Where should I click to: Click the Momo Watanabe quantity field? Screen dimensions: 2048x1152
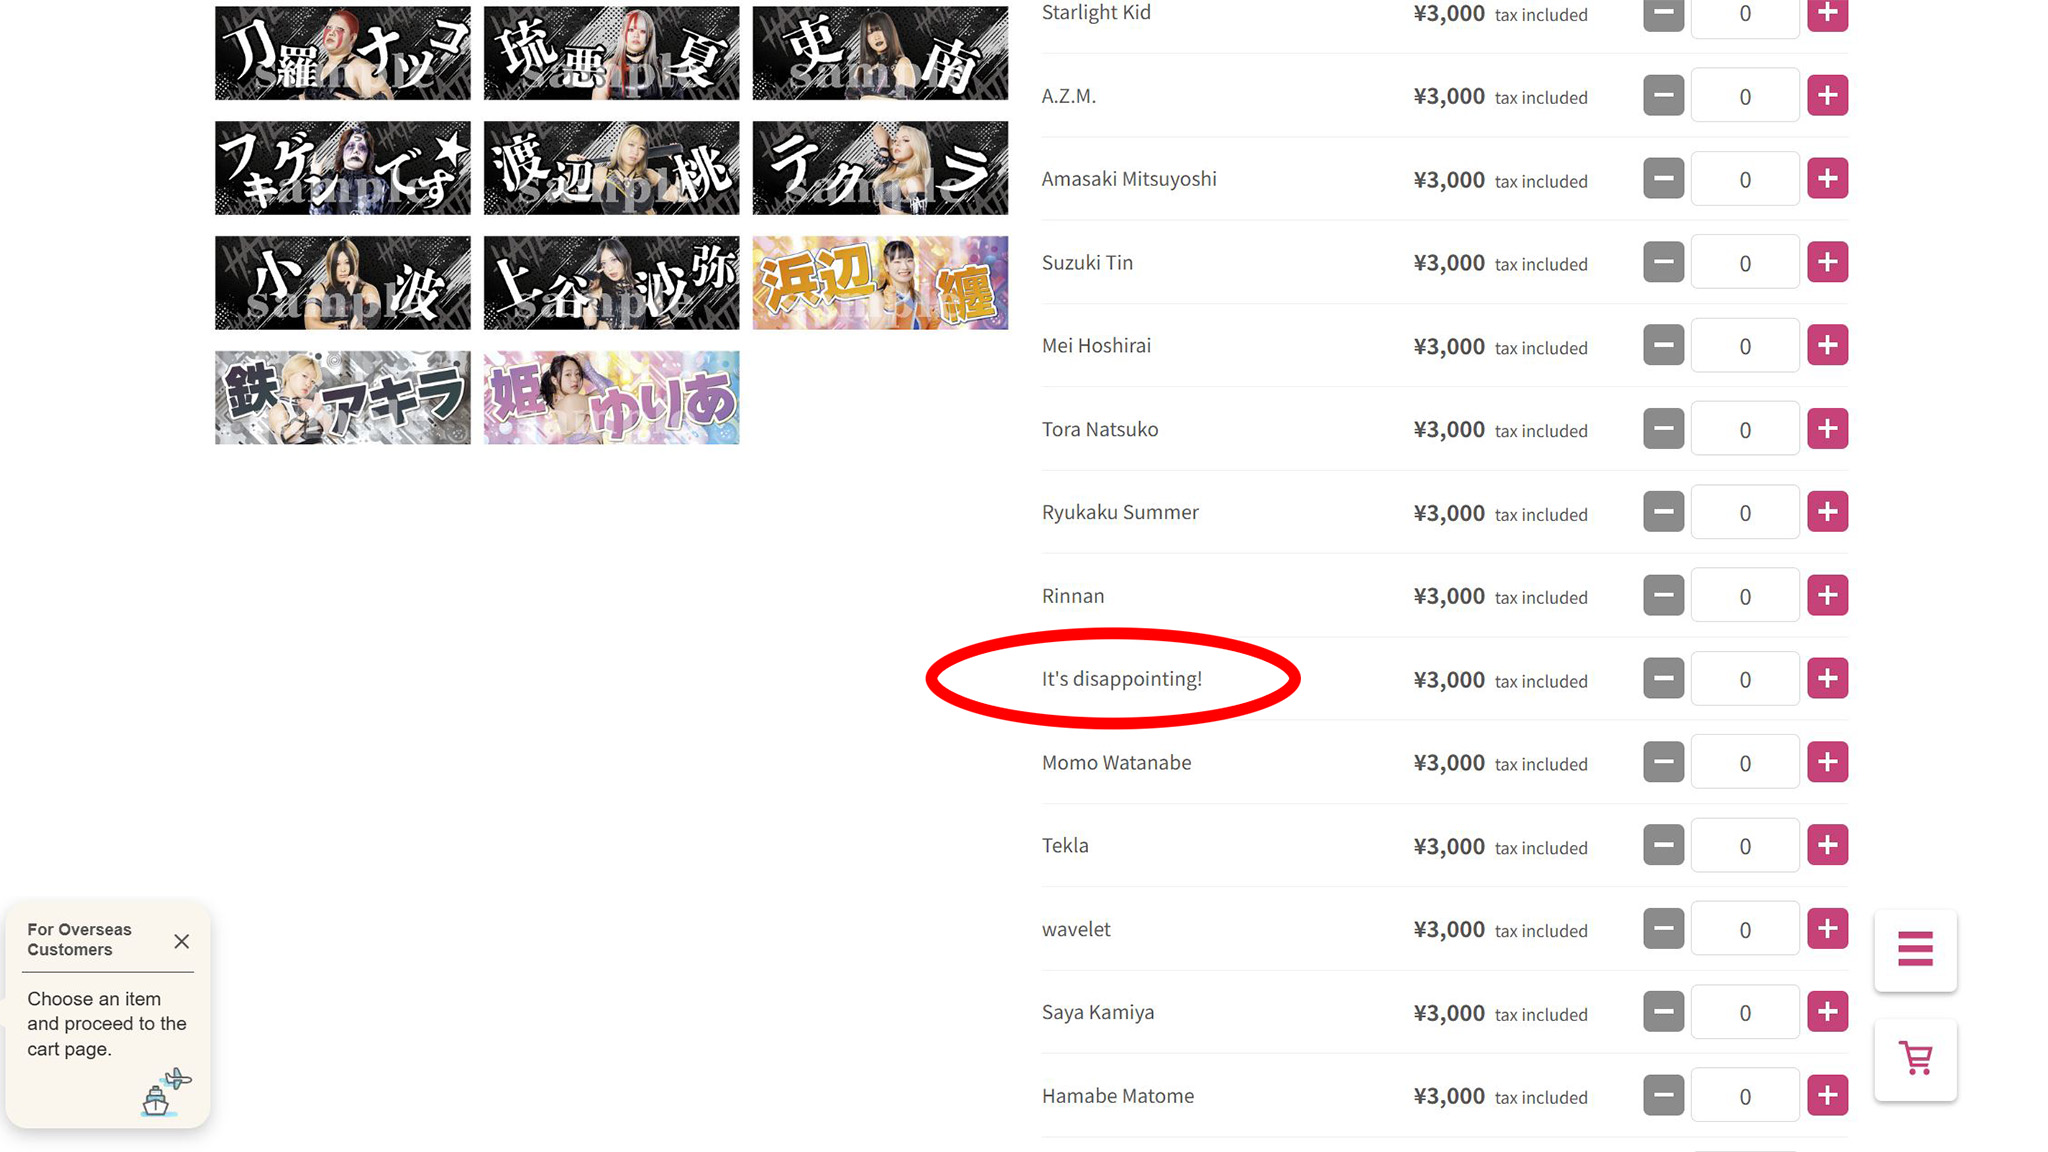click(1745, 762)
